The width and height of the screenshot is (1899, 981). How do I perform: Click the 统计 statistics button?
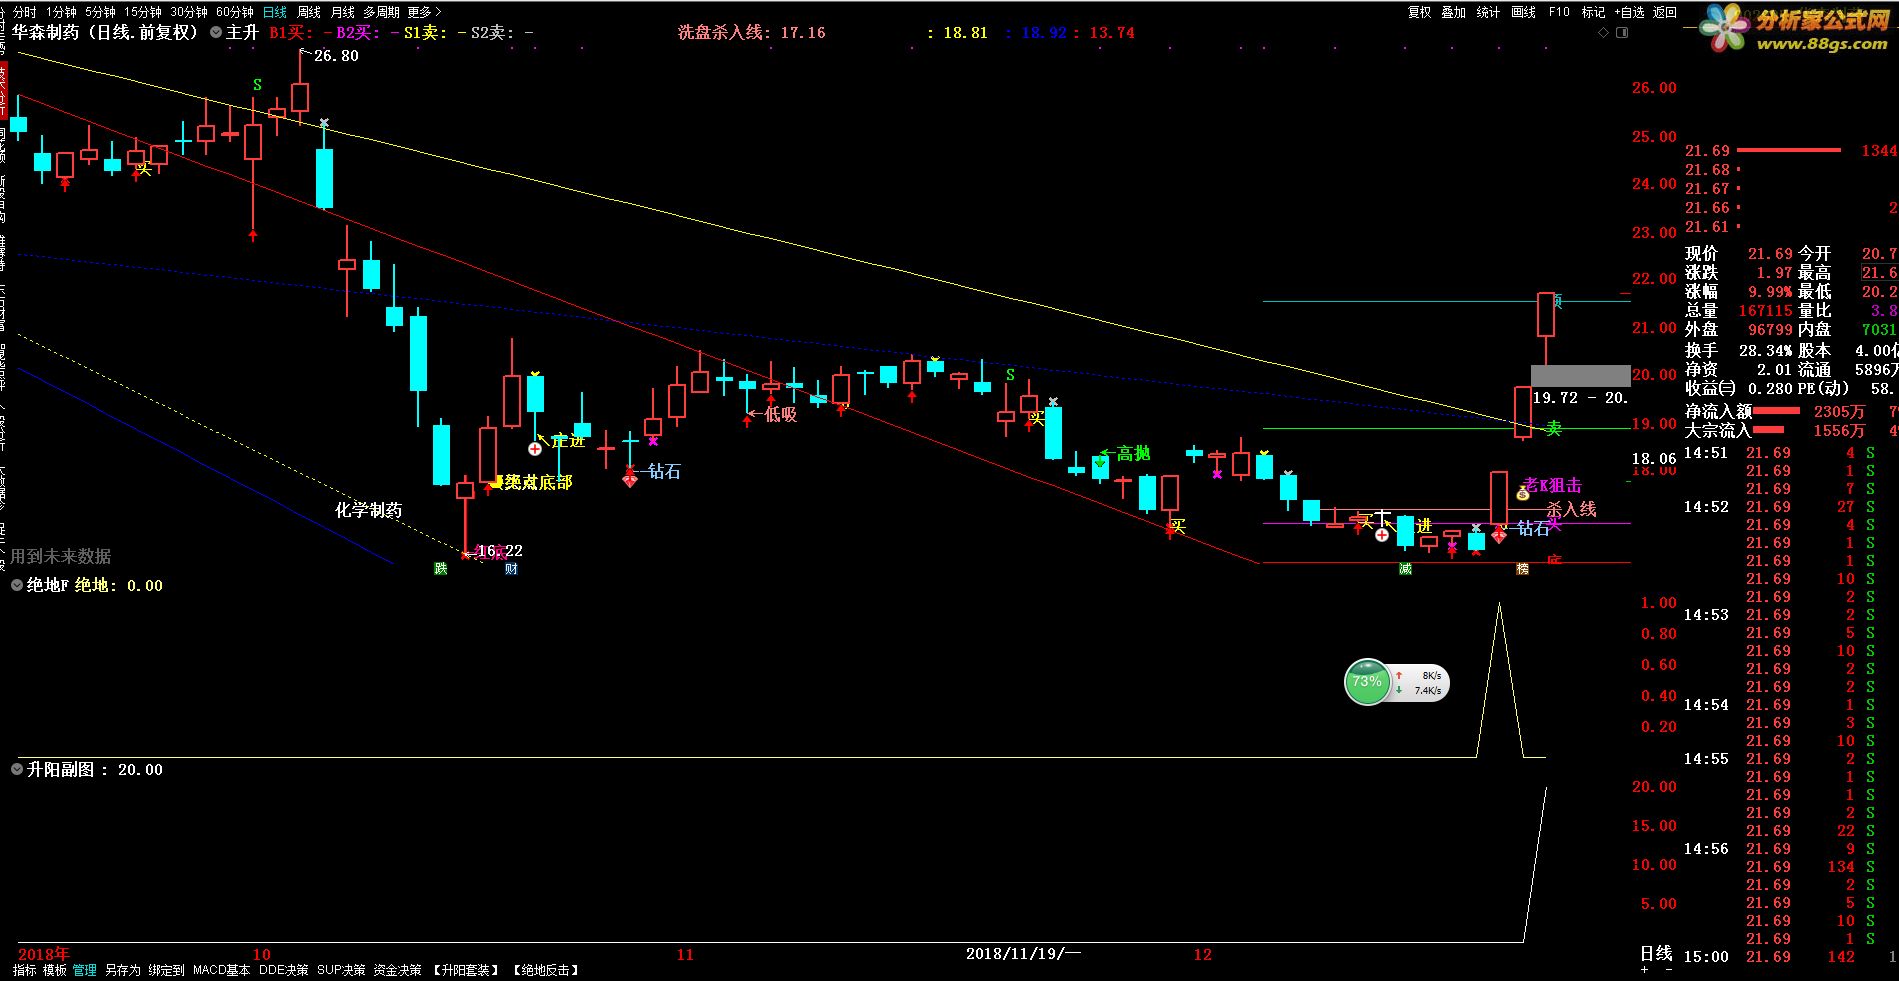coord(1488,12)
